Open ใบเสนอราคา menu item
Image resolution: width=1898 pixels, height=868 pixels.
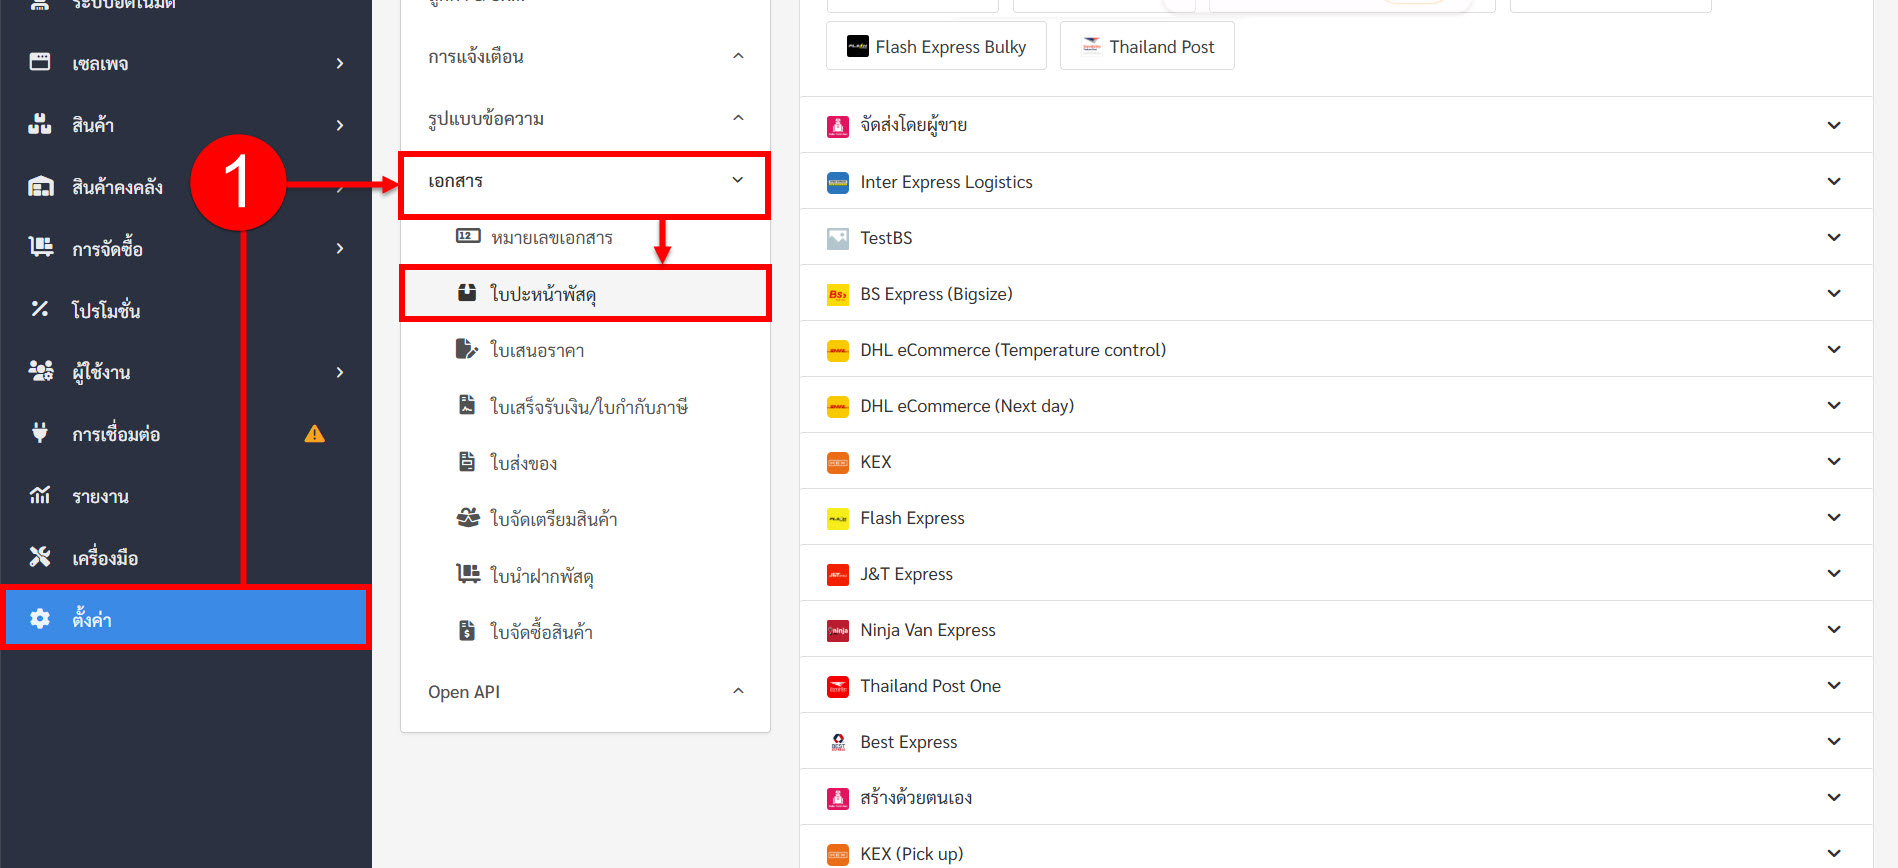point(585,350)
